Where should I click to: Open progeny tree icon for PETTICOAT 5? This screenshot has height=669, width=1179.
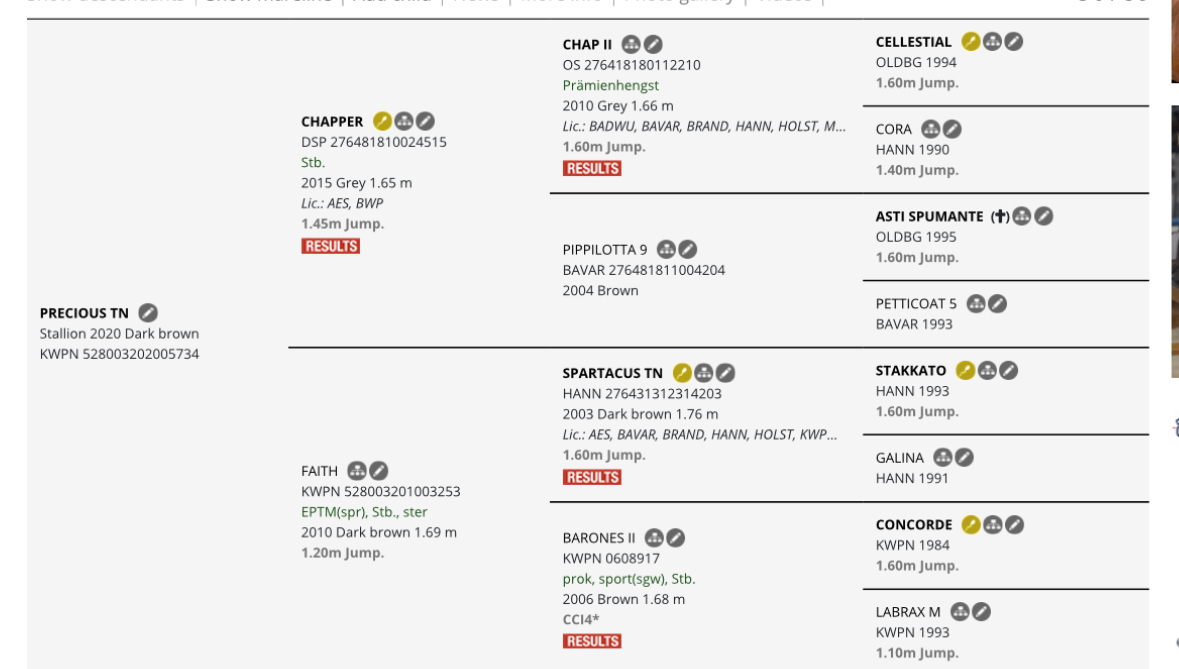975,303
